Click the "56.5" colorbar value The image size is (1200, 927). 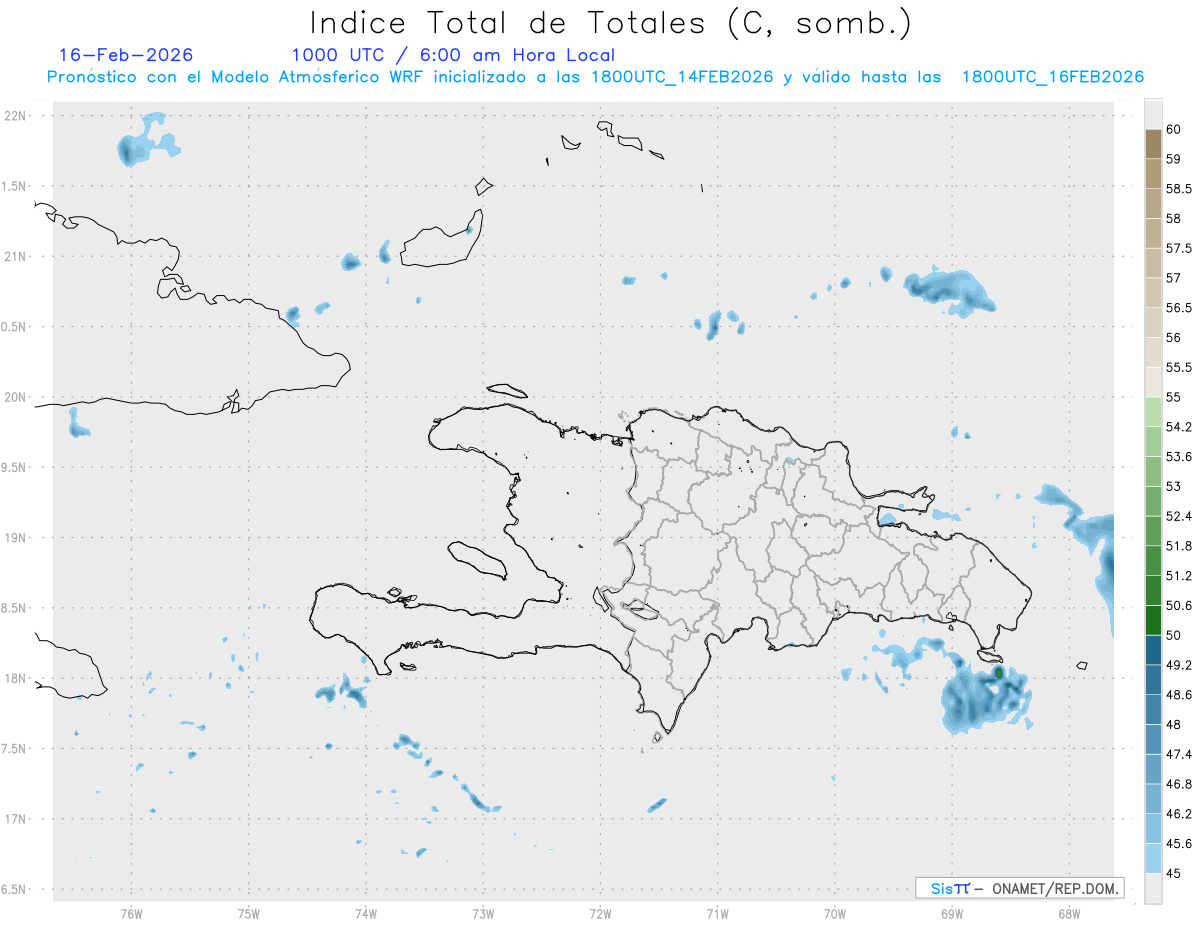tap(1179, 308)
